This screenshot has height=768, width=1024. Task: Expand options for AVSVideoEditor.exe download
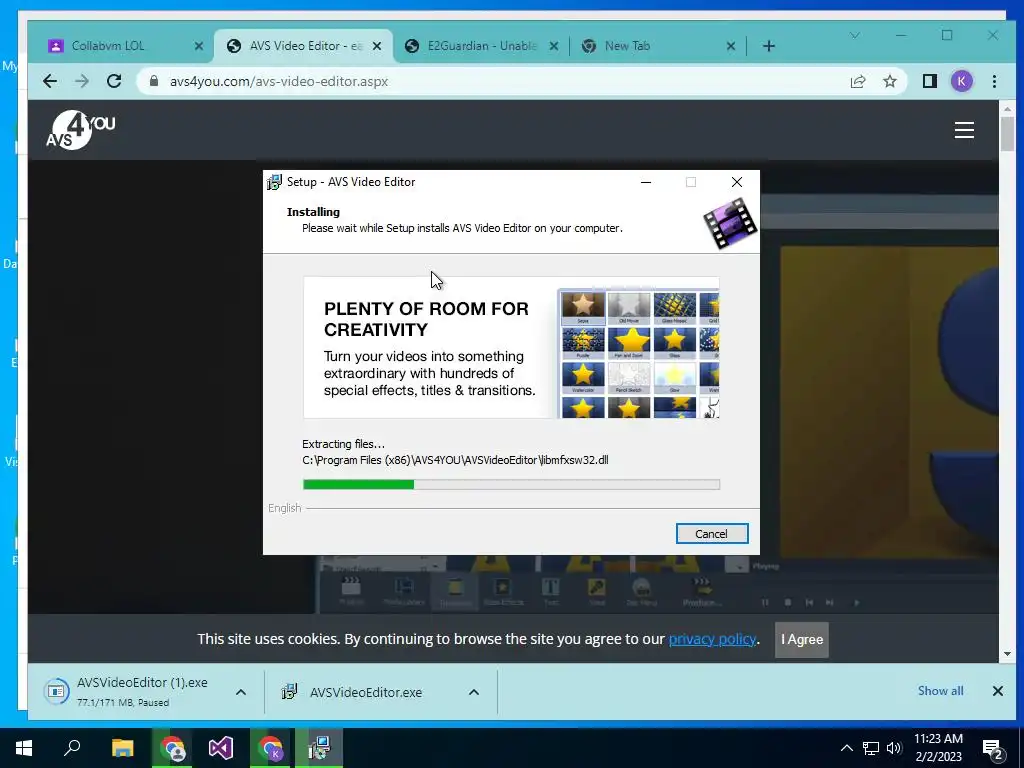[x=473, y=692]
